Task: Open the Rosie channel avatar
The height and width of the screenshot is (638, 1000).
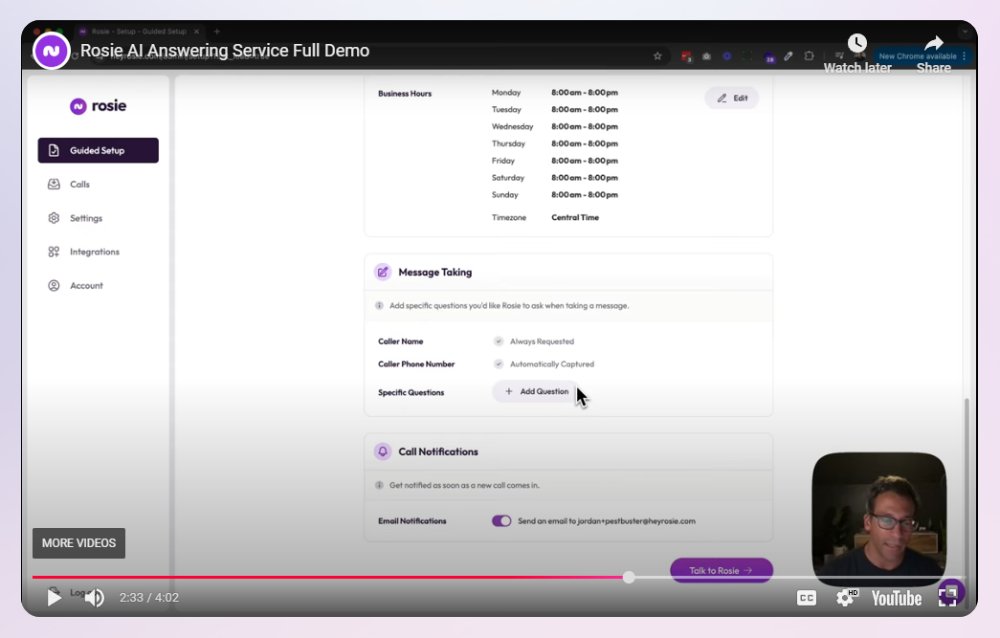Action: 51,50
